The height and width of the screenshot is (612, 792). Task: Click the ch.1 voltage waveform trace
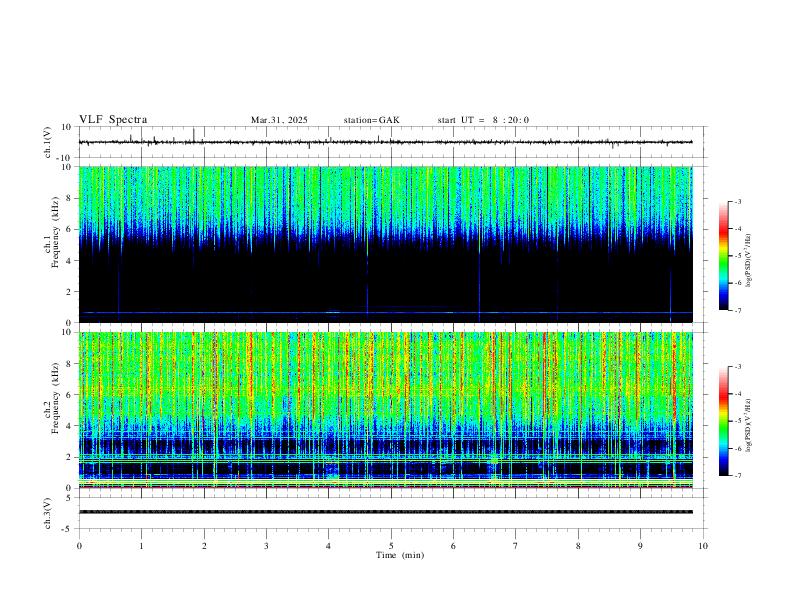[x=386, y=142]
